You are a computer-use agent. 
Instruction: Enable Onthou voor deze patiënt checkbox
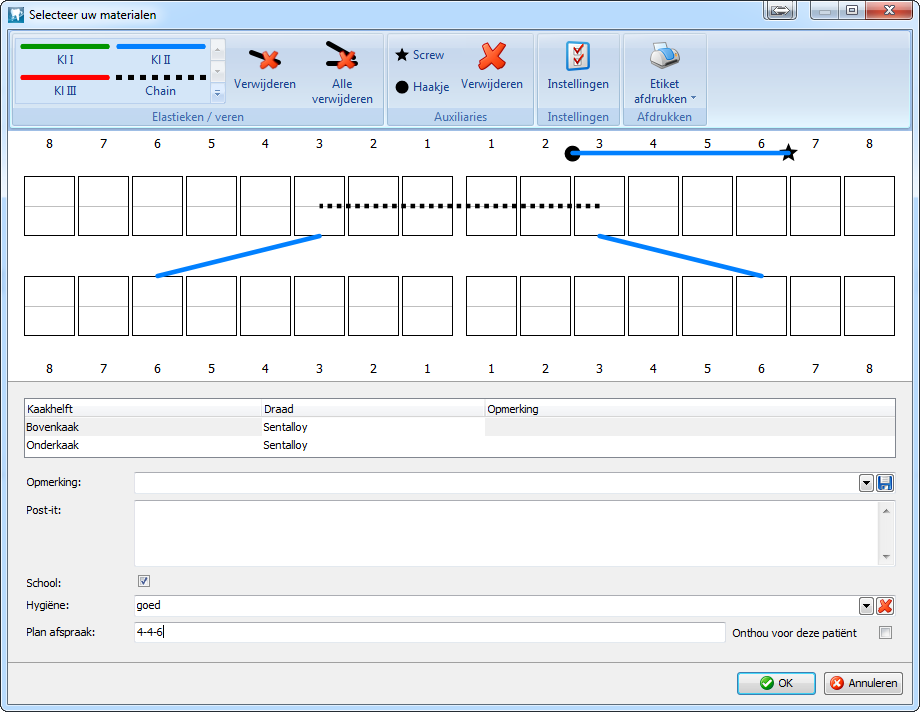pyautogui.click(x=885, y=632)
